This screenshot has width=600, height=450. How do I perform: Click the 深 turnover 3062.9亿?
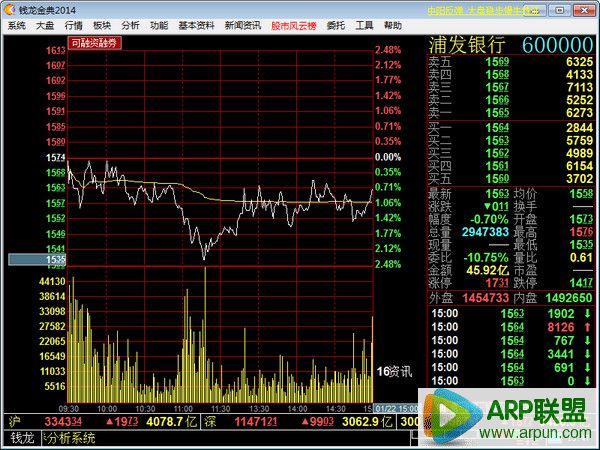click(367, 422)
